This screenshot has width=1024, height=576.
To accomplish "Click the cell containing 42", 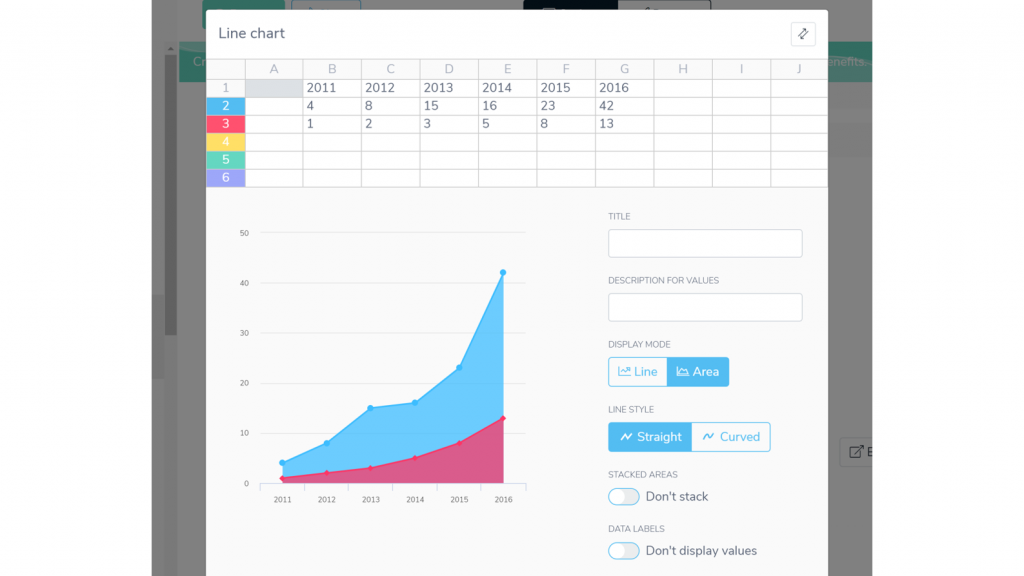I will point(624,106).
